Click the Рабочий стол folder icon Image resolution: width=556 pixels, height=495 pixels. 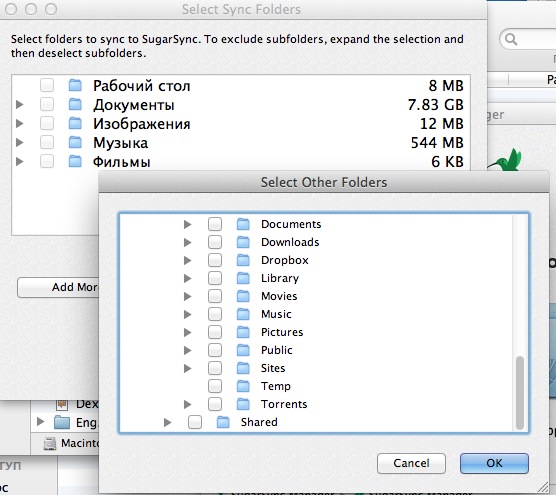[x=75, y=85]
